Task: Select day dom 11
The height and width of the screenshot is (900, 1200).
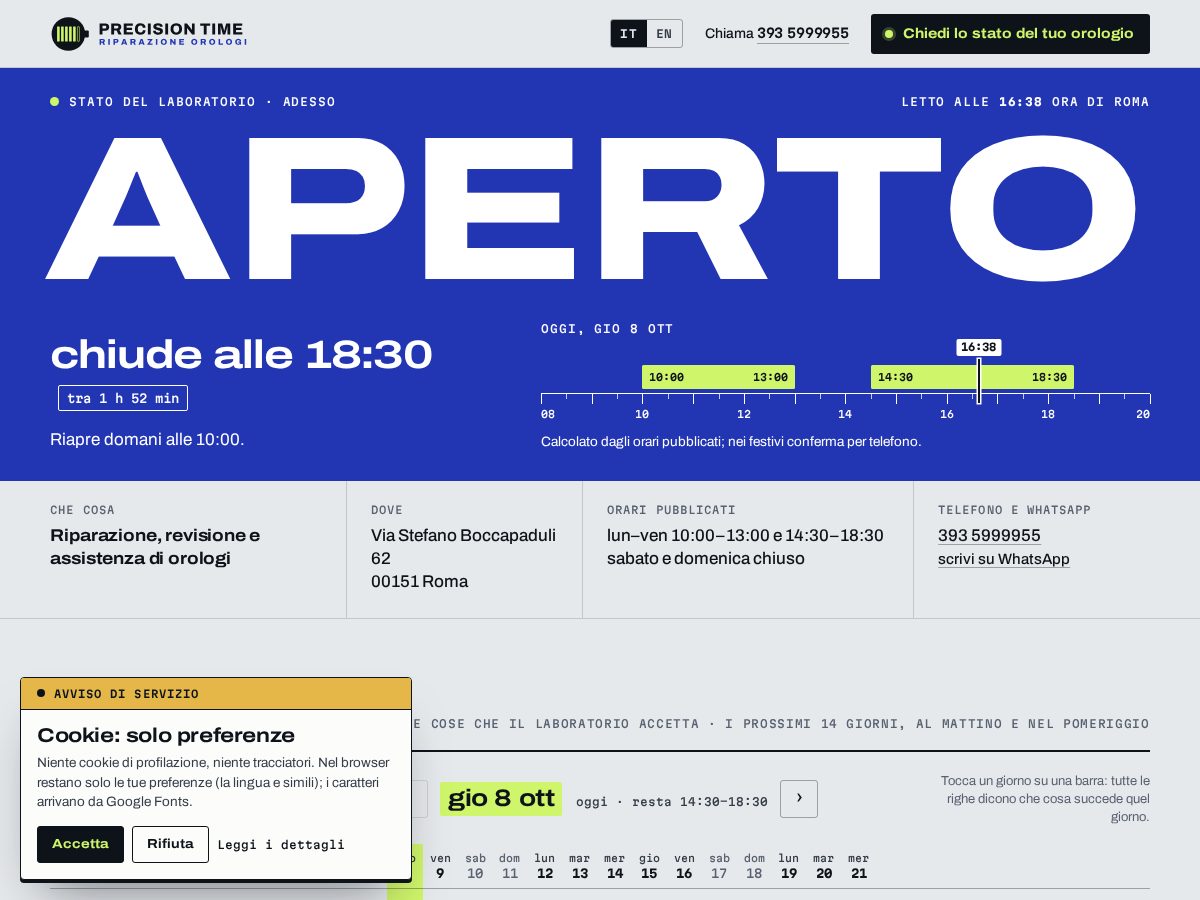Action: coord(510,866)
